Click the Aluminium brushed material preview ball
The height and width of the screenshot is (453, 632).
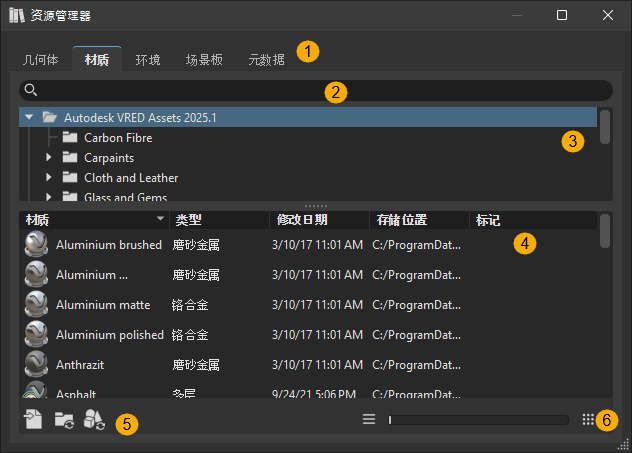click(36, 244)
